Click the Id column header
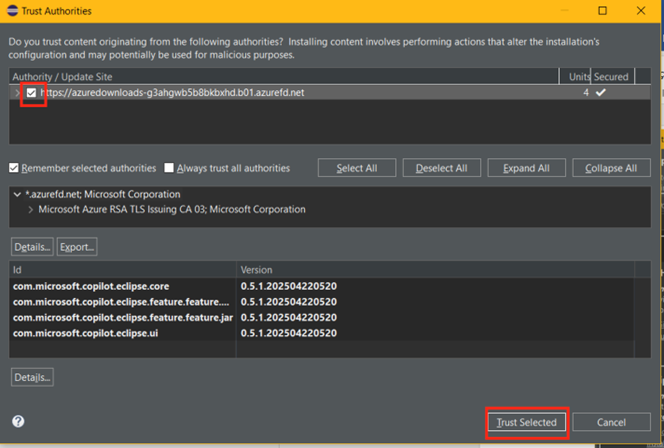Viewport: 664px width, 448px height. (122, 270)
